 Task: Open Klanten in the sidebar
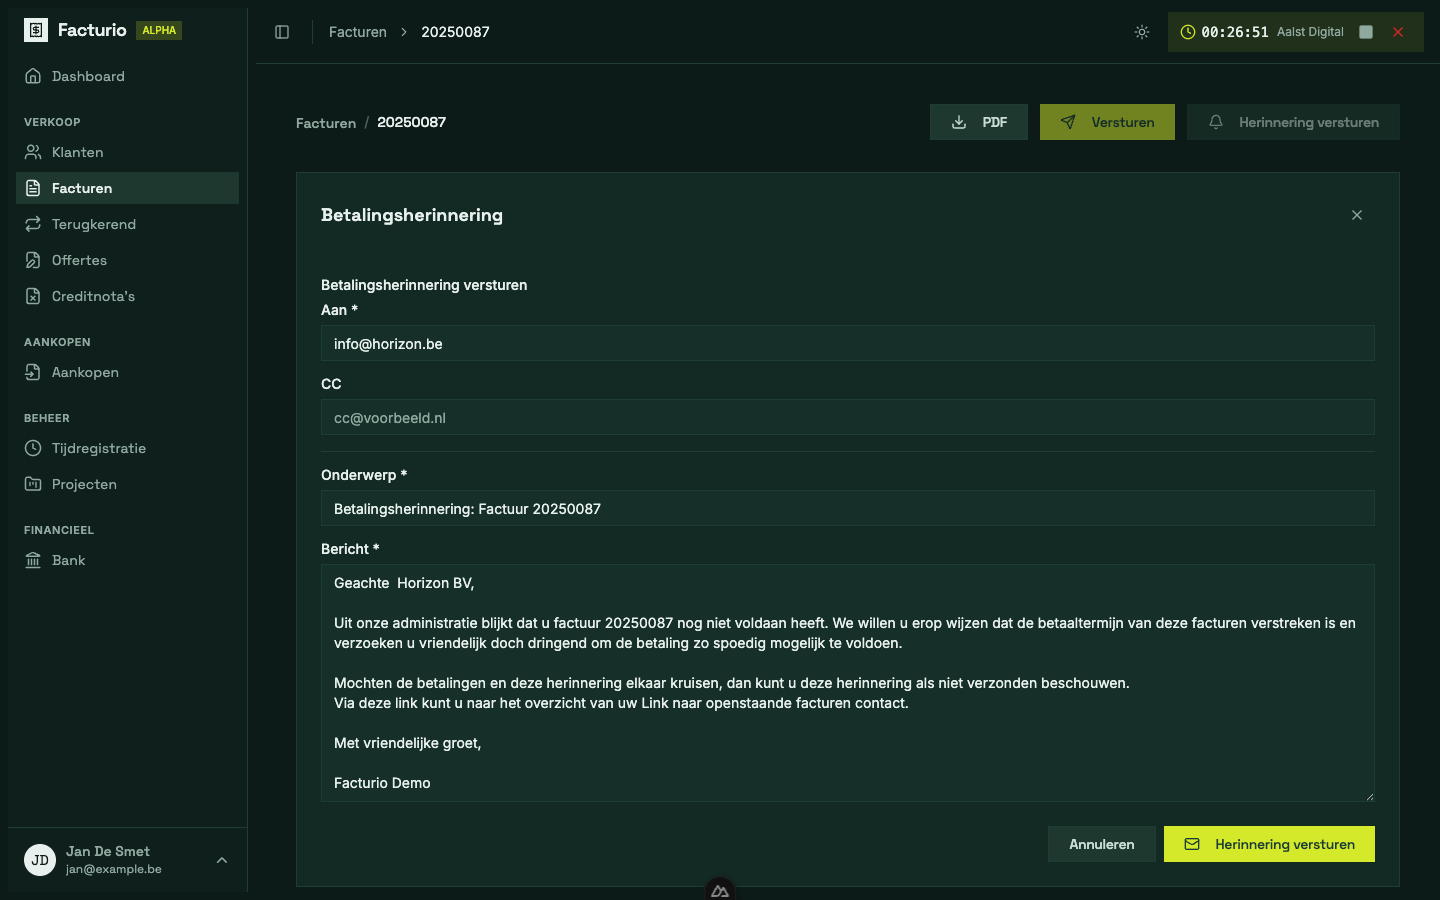[x=127, y=152]
